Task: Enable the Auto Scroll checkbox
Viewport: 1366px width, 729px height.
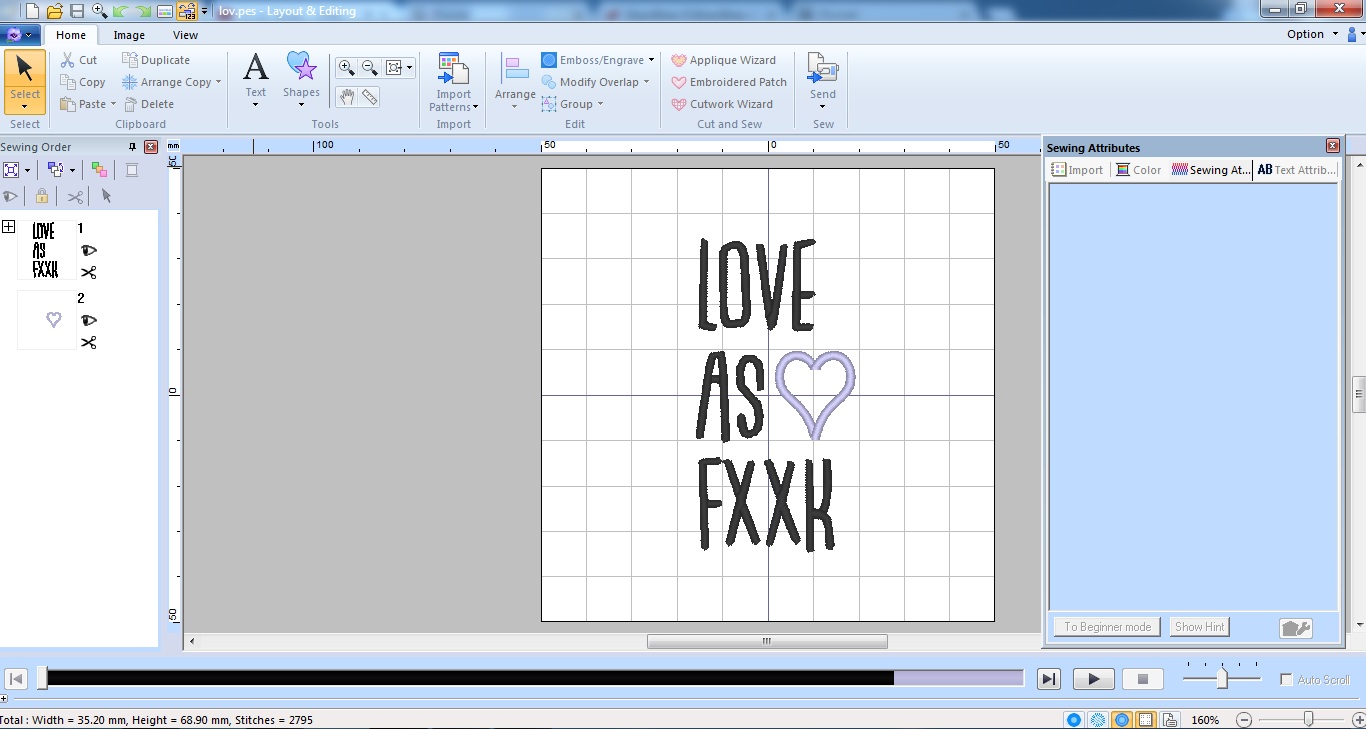Action: tap(1286, 680)
